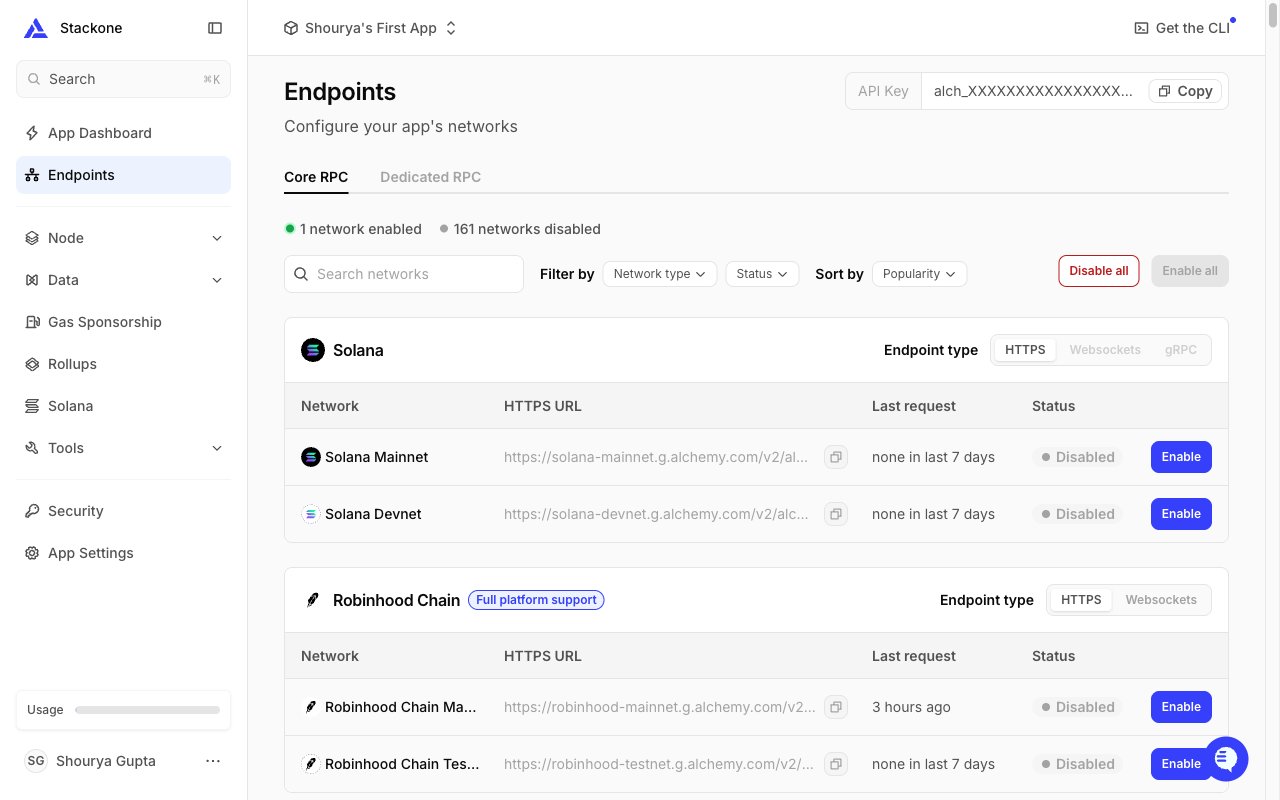Screen dimensions: 1280x800
Task: Click the Disable all button
Action: point(1099,271)
